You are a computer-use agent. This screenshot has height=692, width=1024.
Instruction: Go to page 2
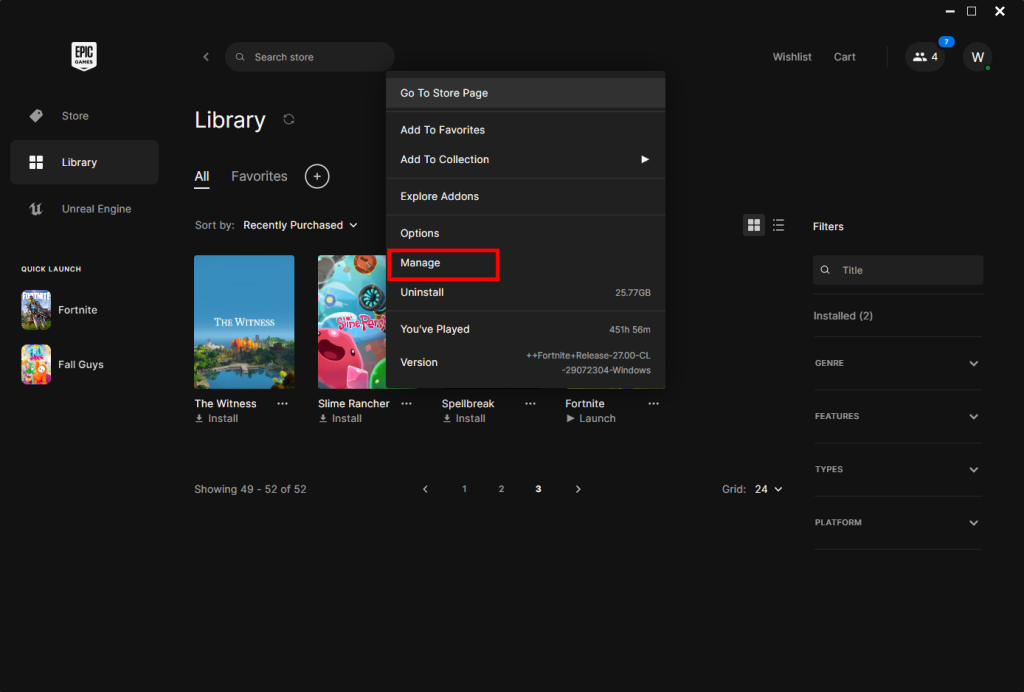point(502,489)
